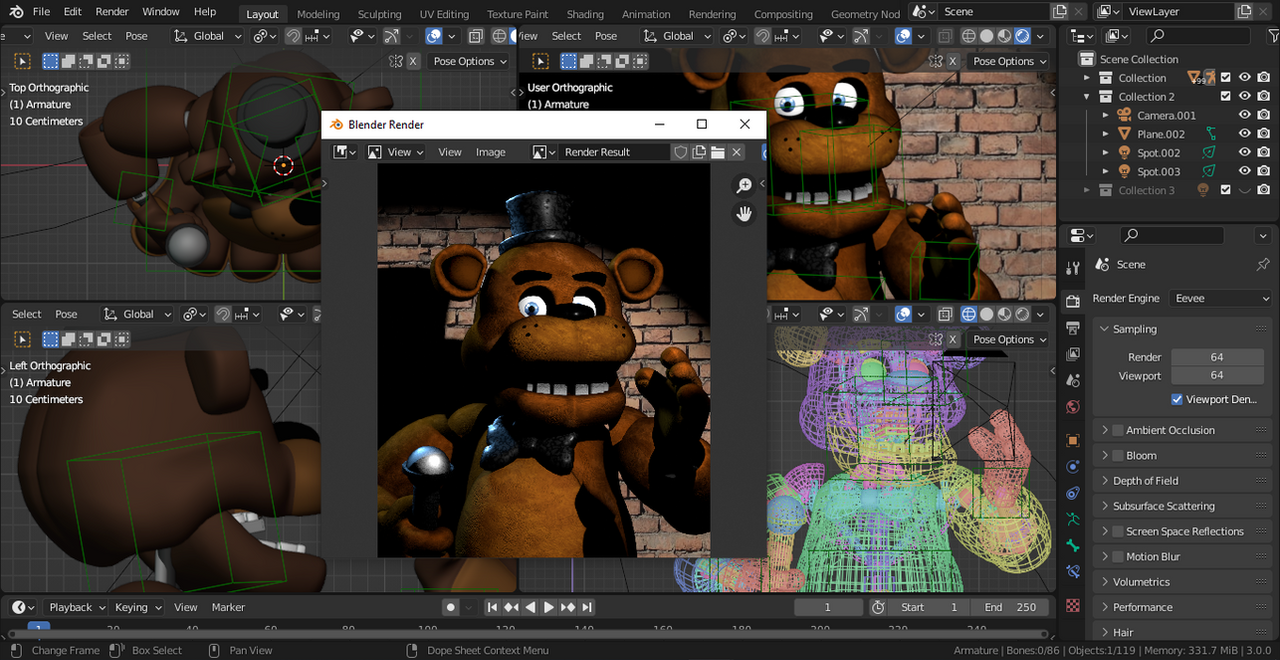The width and height of the screenshot is (1280, 660).
Task: Open the Output properties tab
Action: [x=1073, y=328]
